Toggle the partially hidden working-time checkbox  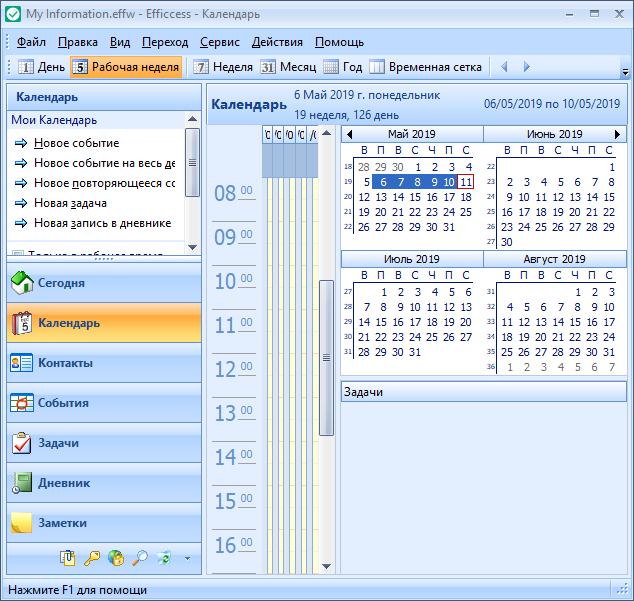[x=17, y=255]
